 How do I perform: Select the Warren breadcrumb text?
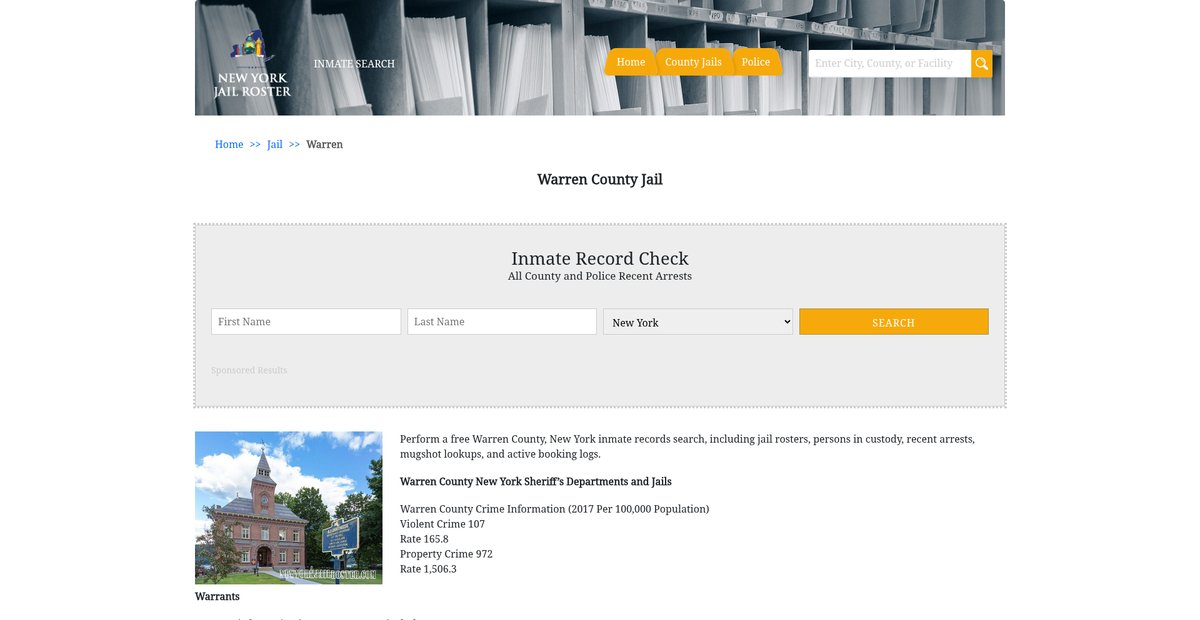(324, 145)
